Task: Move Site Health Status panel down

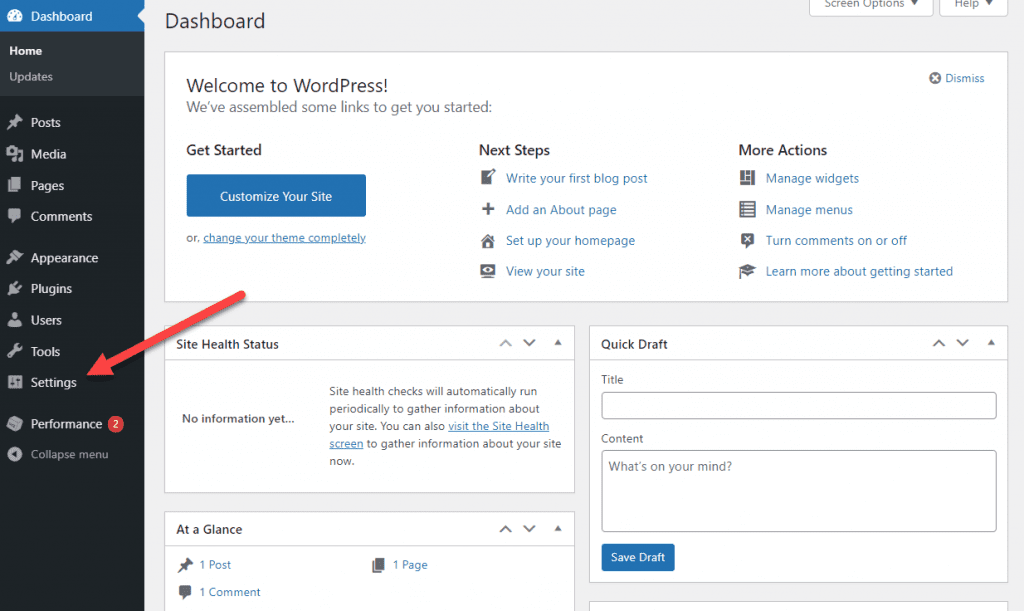Action: point(530,343)
